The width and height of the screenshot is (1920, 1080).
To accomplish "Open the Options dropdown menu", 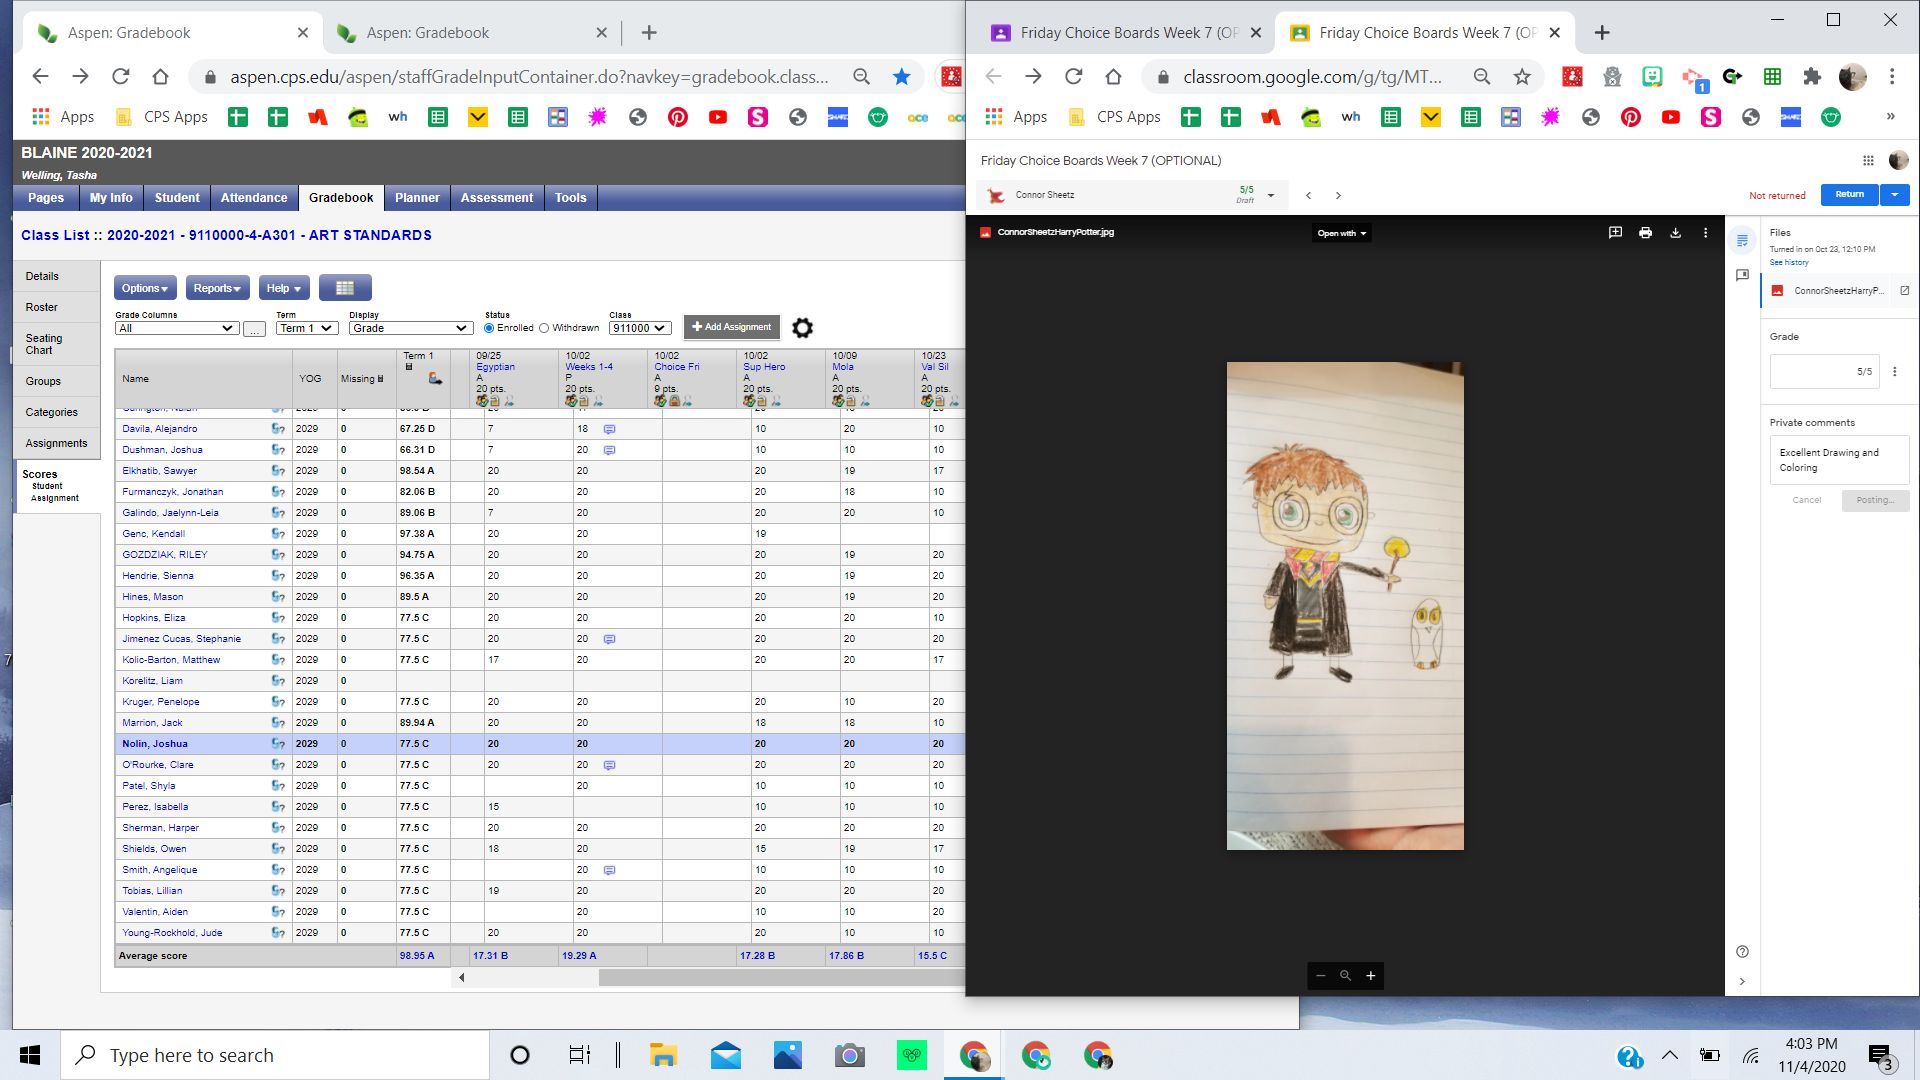I will coord(144,288).
